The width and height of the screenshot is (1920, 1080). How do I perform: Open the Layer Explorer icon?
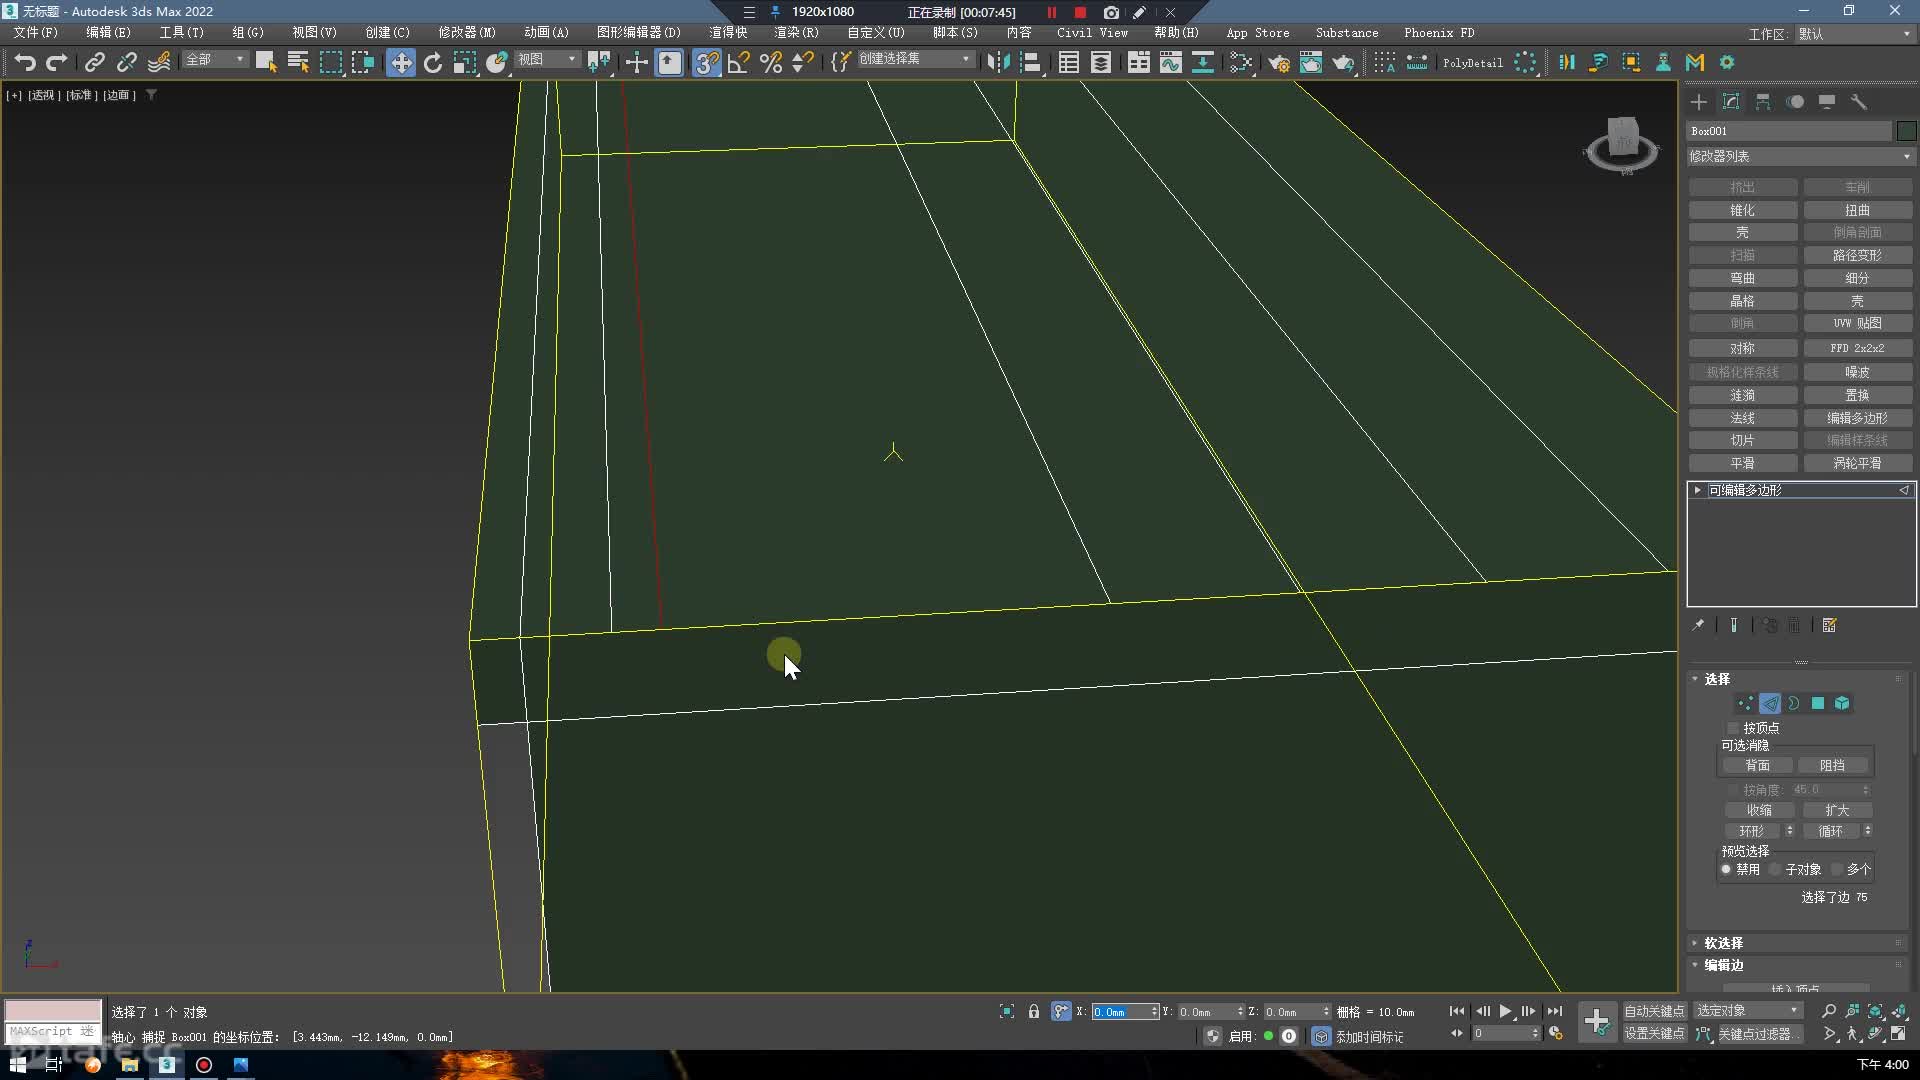1101,62
